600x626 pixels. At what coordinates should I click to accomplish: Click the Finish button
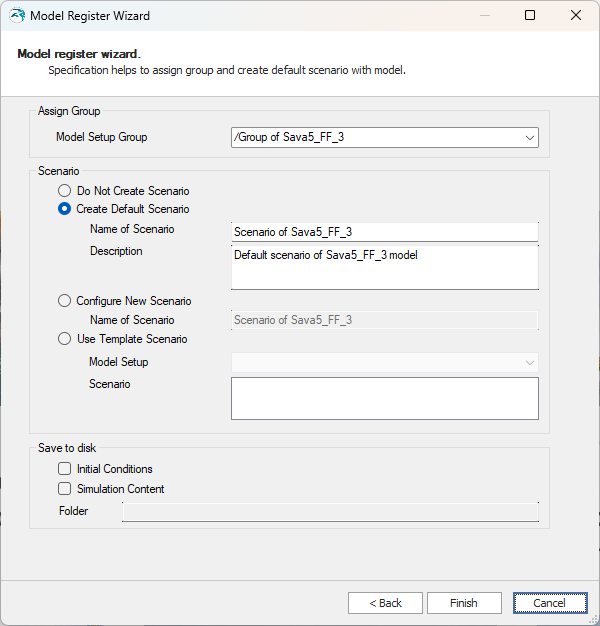coord(464,603)
